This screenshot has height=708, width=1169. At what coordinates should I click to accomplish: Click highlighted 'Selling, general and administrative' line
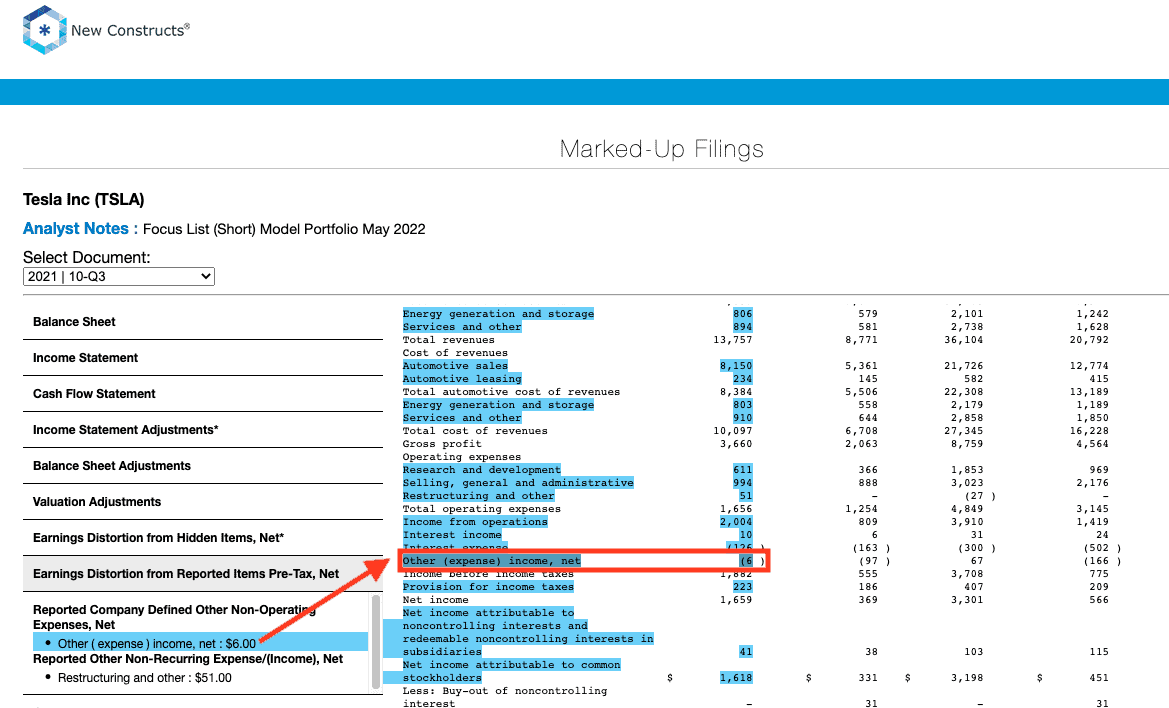(518, 483)
